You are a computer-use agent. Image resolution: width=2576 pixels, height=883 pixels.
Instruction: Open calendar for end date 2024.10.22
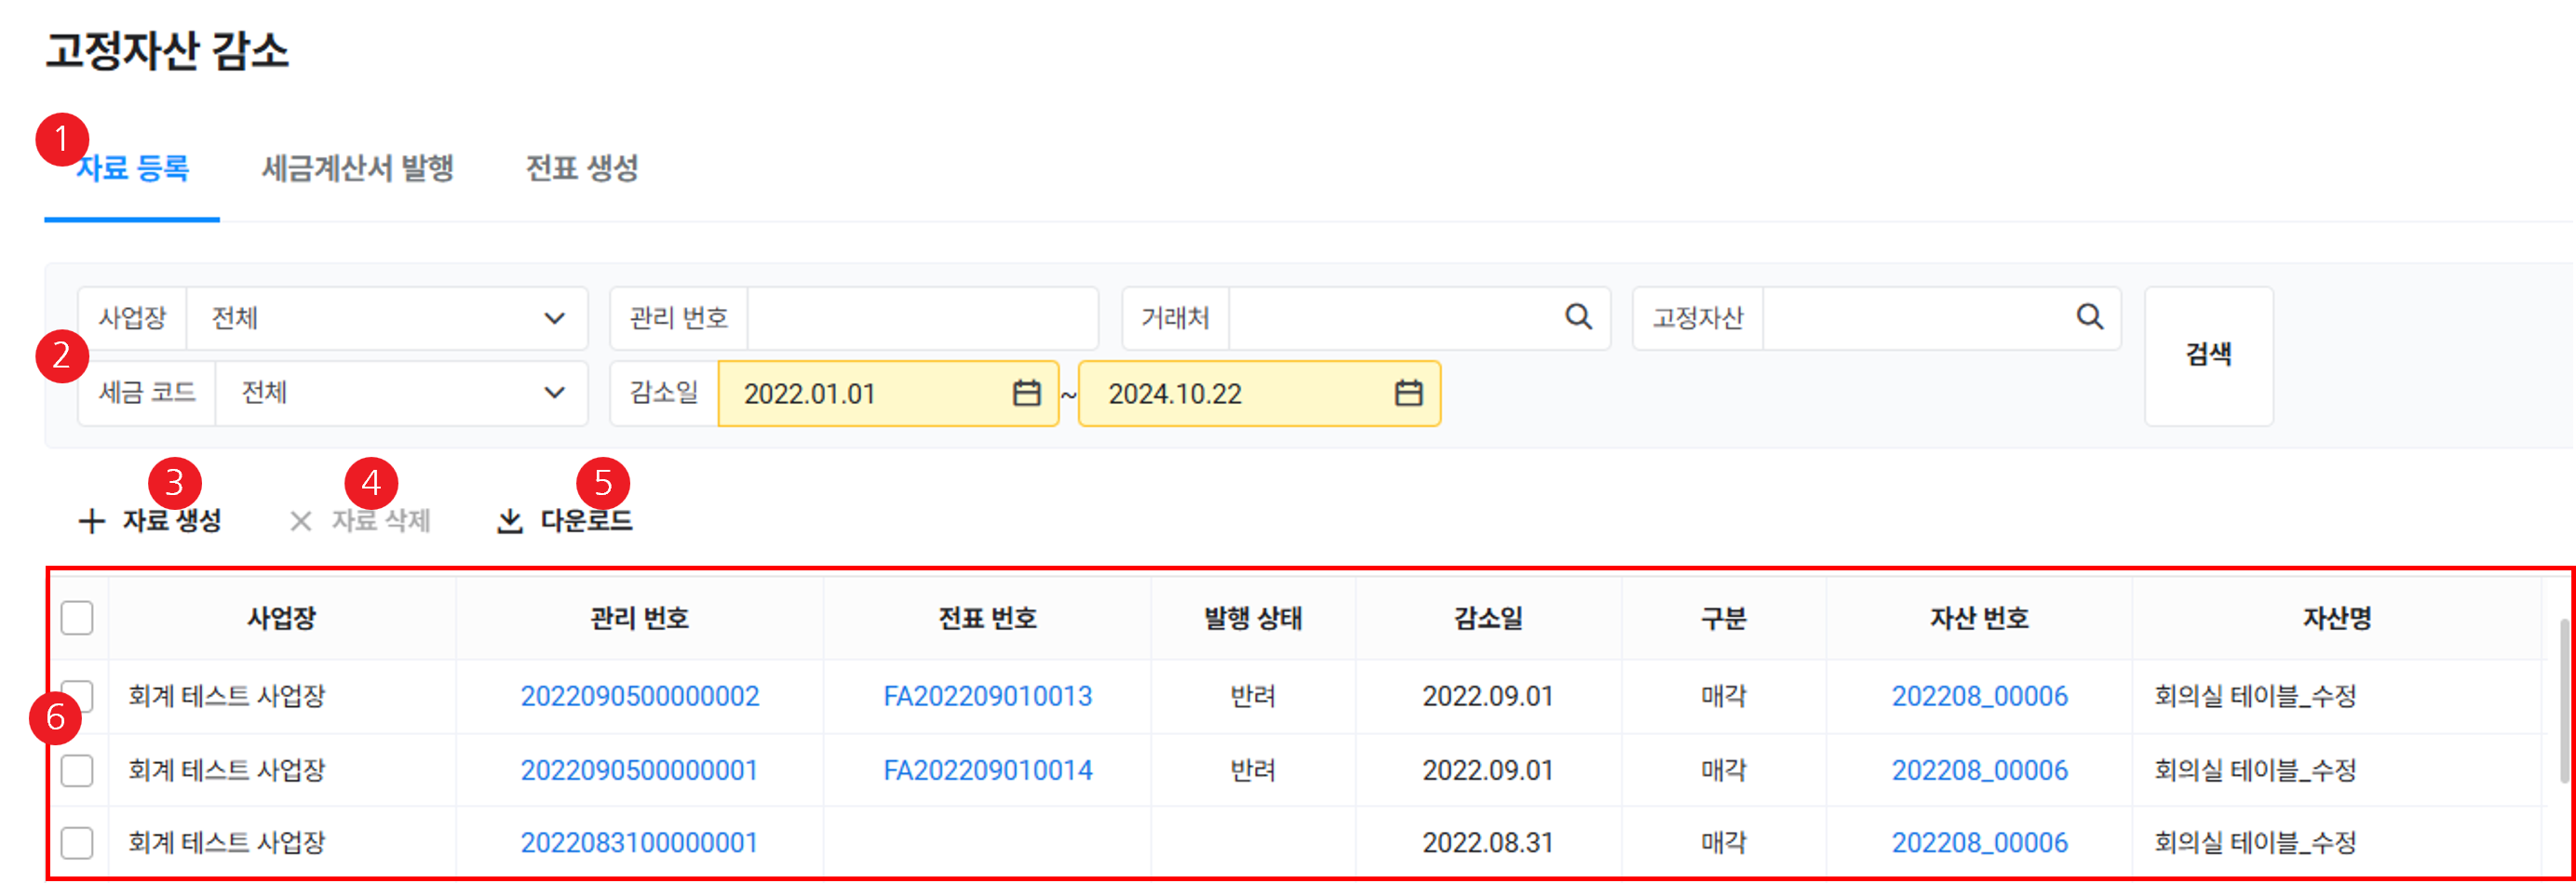[1408, 393]
